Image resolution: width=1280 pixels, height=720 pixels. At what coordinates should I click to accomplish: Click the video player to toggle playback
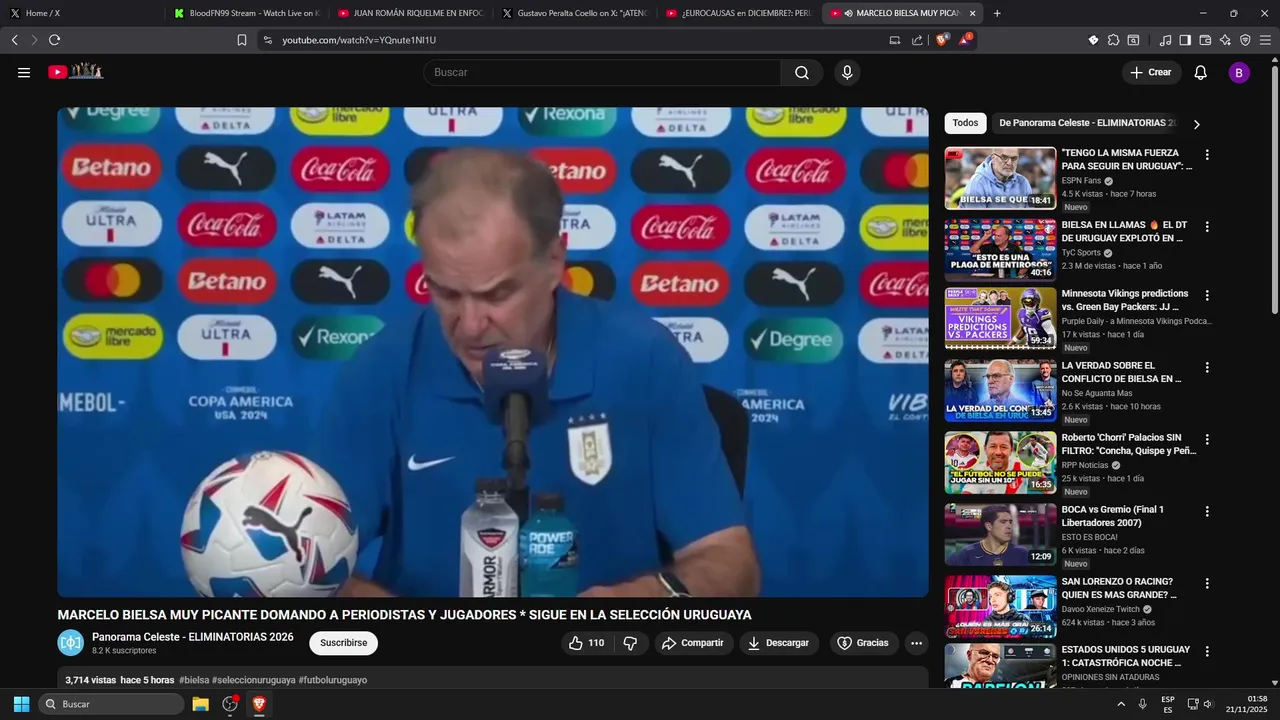click(x=493, y=352)
